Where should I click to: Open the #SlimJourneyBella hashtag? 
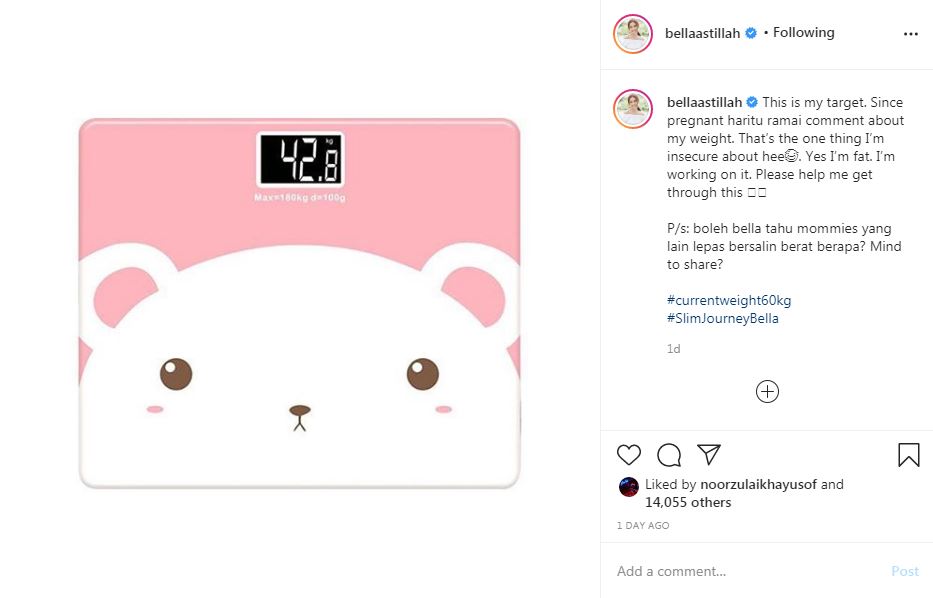(x=722, y=319)
